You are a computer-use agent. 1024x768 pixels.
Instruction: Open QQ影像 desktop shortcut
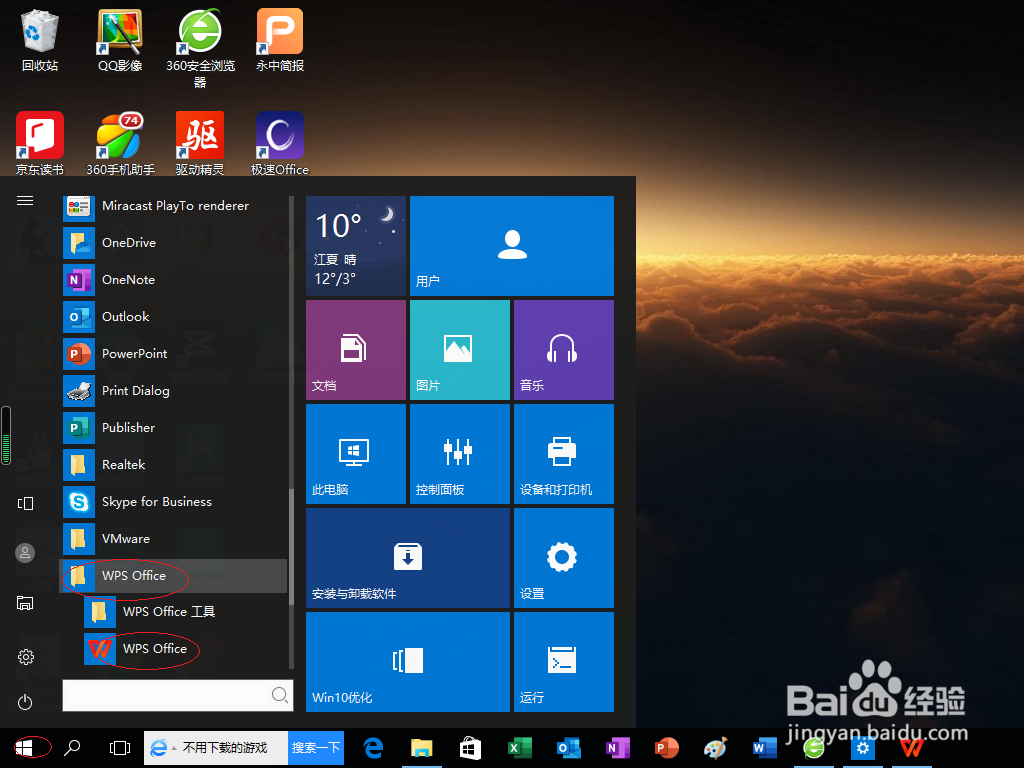tap(120, 39)
